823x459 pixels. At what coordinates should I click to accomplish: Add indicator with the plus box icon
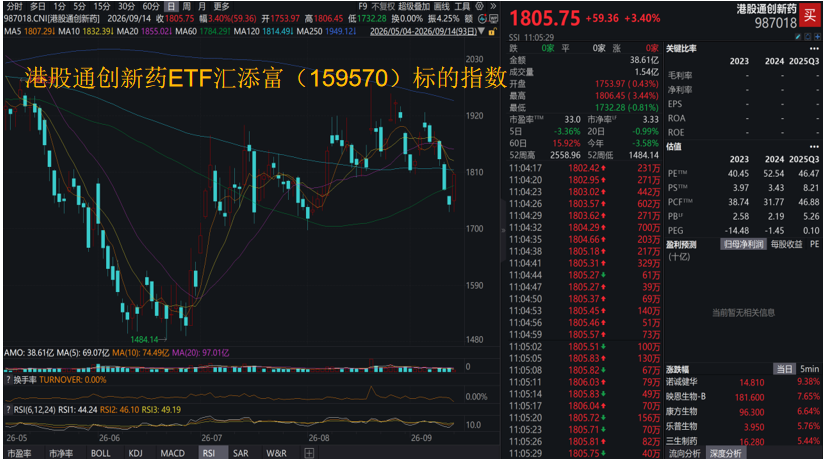pos(309,453)
